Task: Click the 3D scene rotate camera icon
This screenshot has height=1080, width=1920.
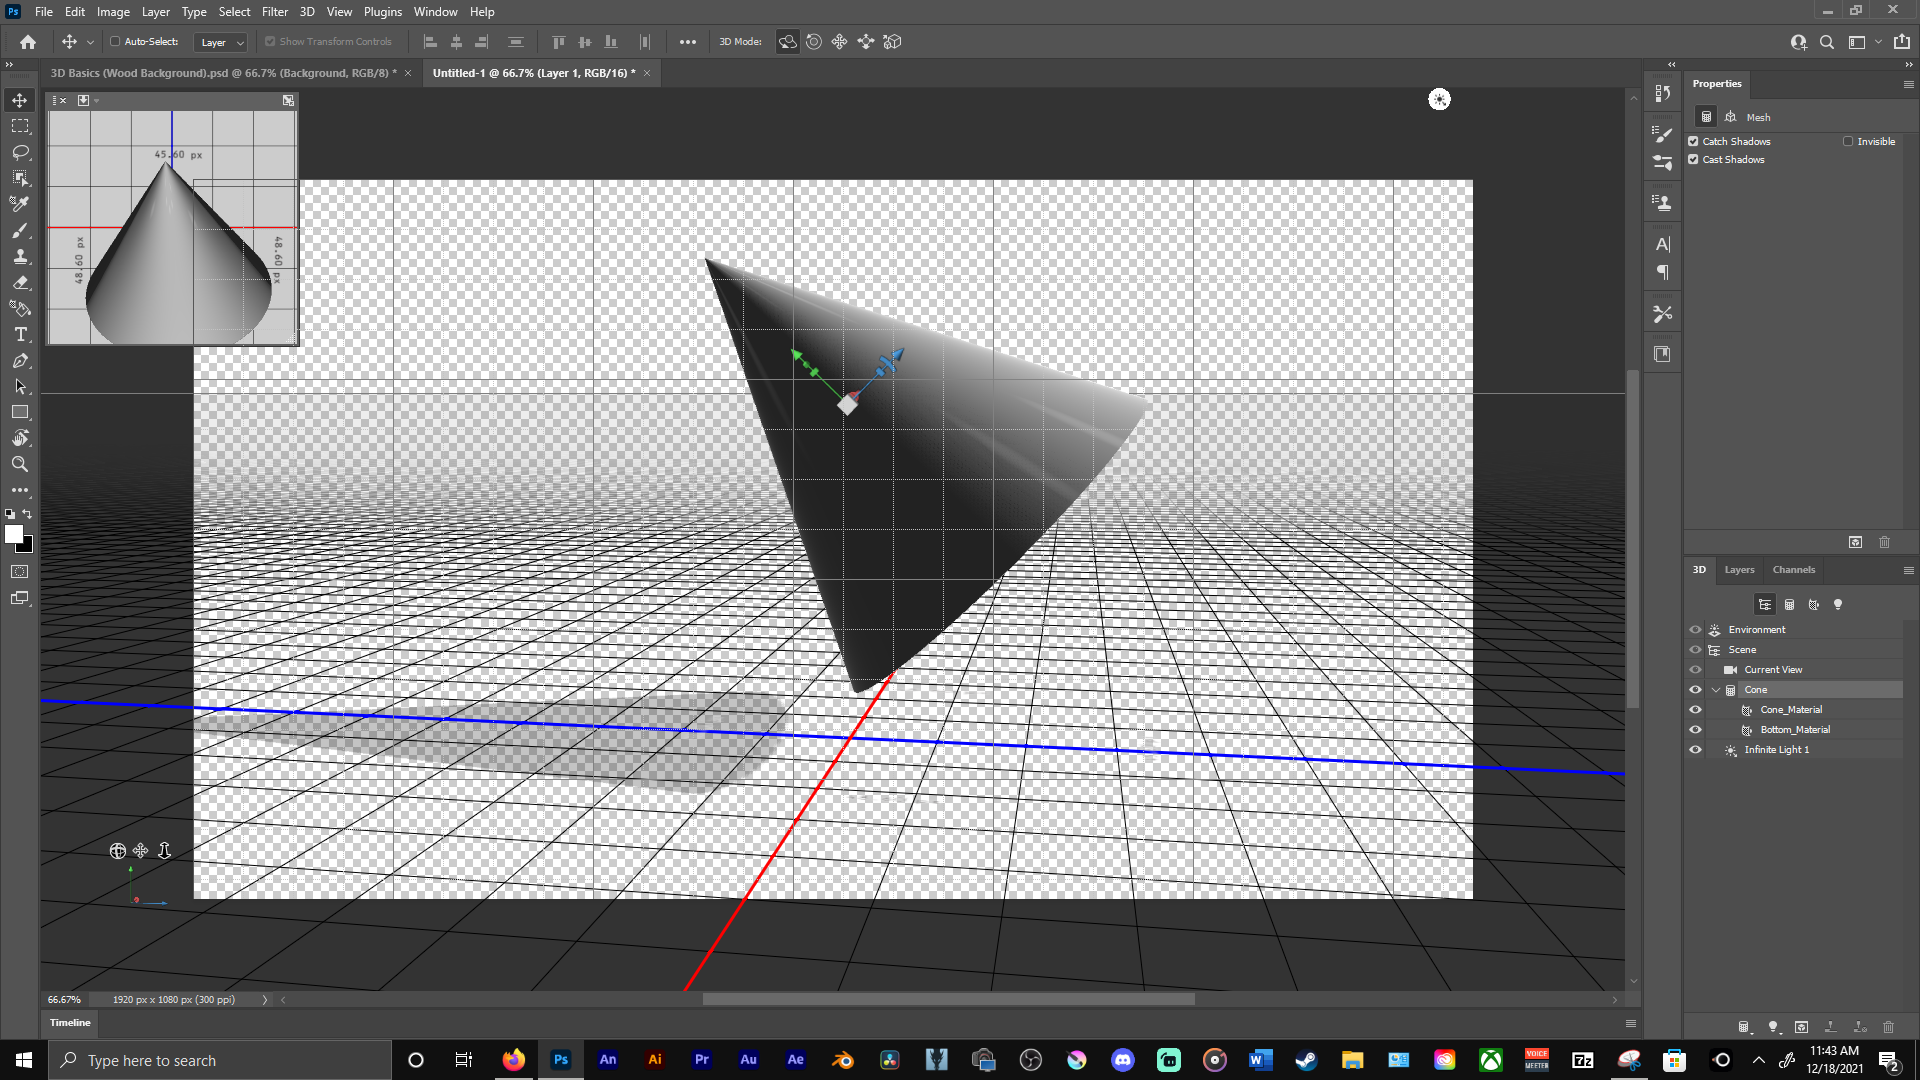Action: [x=789, y=42]
